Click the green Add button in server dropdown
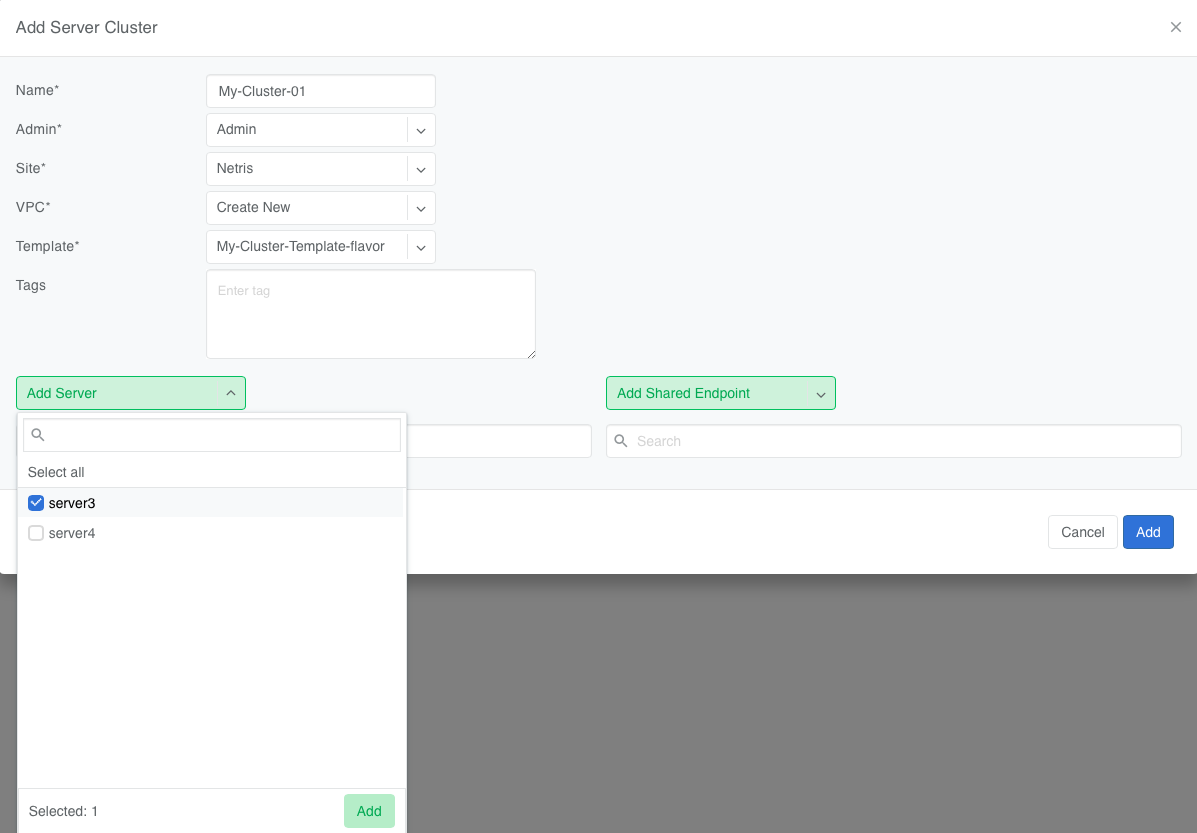1197x833 pixels. tap(369, 811)
